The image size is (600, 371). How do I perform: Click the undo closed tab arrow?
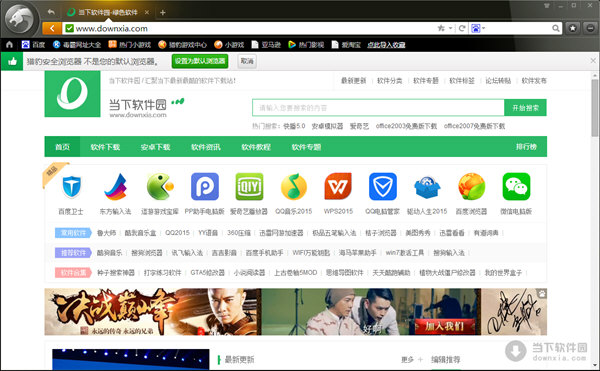coord(51,12)
